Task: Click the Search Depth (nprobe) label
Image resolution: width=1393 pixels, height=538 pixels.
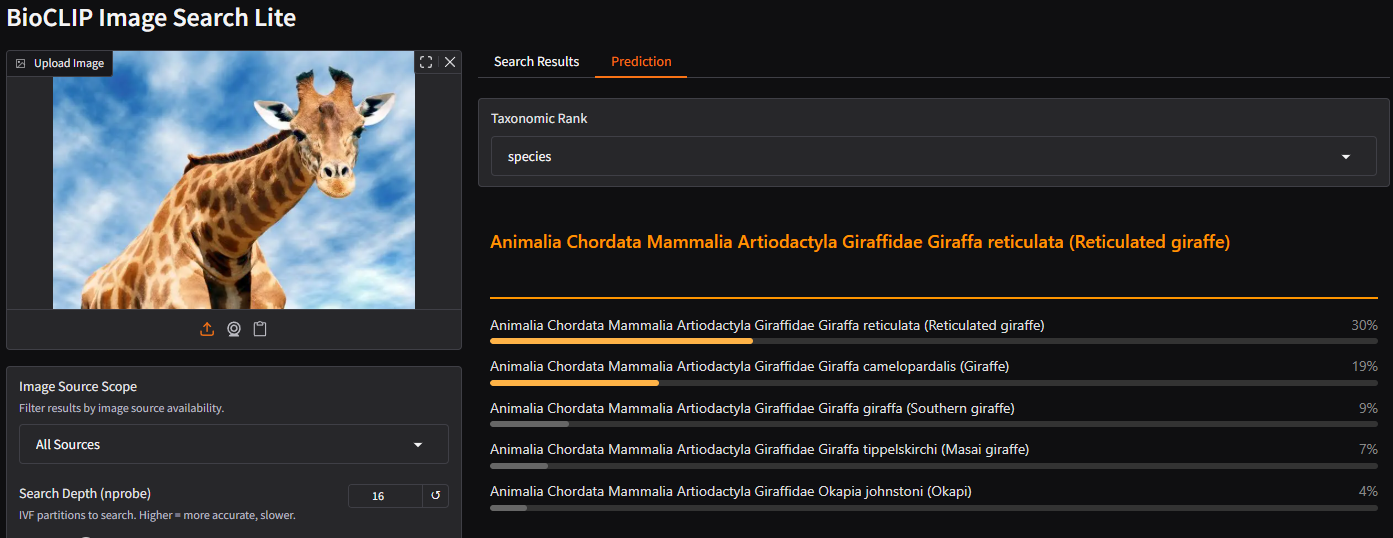Action: point(85,494)
